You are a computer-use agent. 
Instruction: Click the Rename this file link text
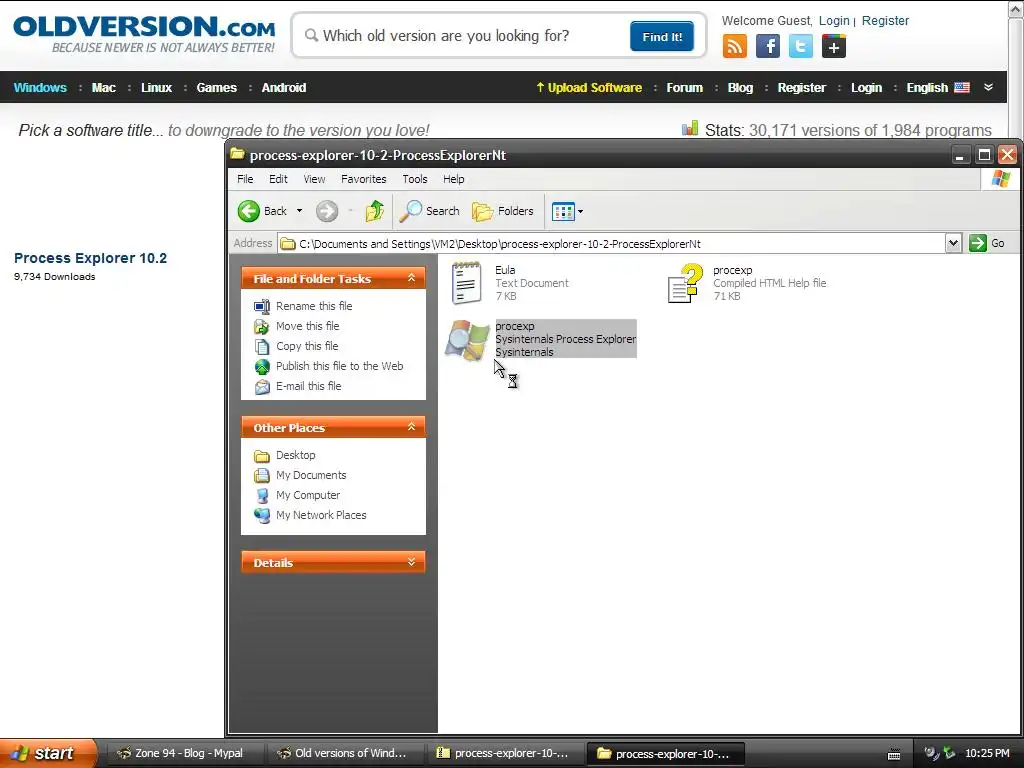pos(314,306)
